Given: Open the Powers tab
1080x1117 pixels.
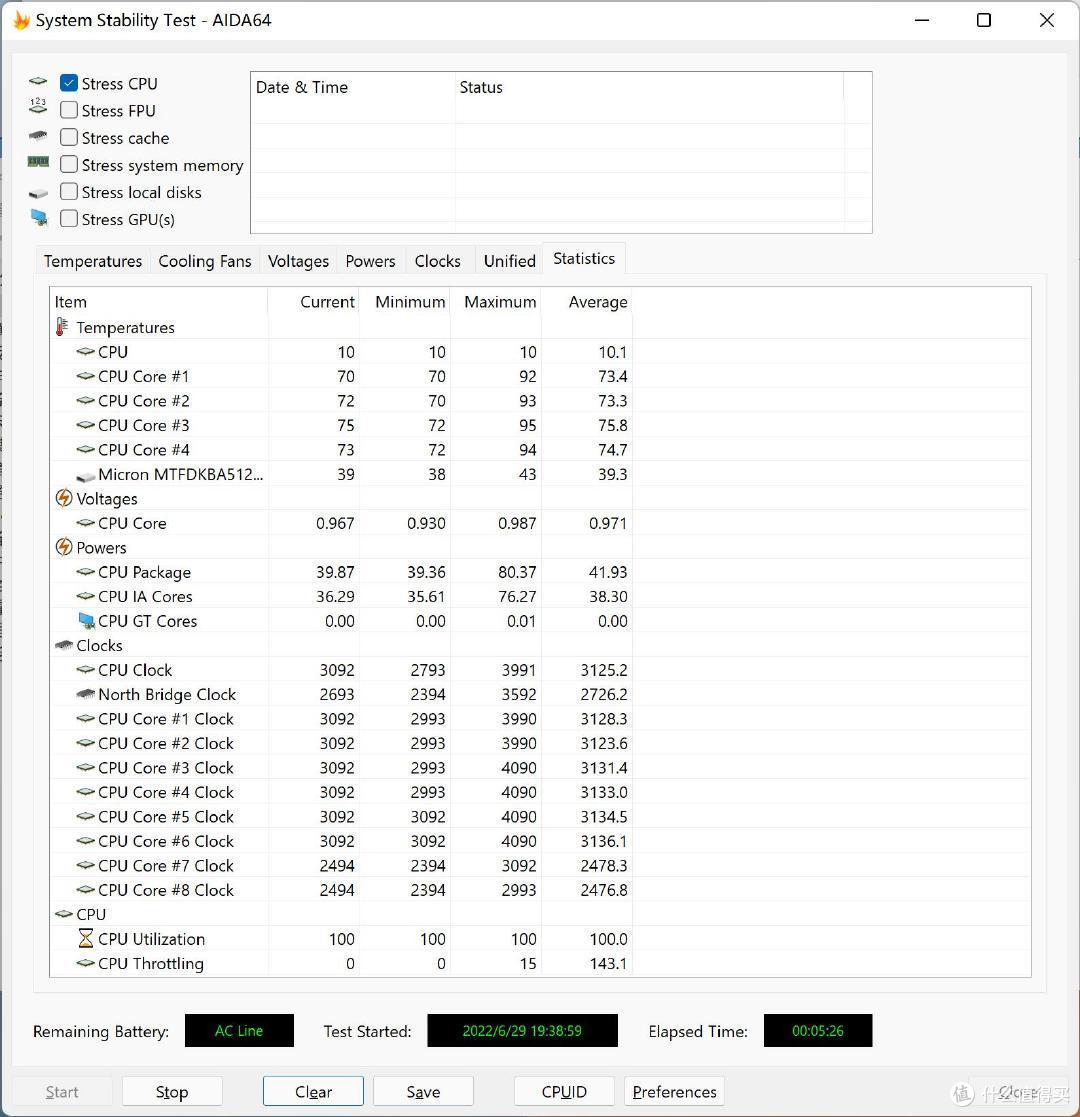Looking at the screenshot, I should click(x=370, y=261).
